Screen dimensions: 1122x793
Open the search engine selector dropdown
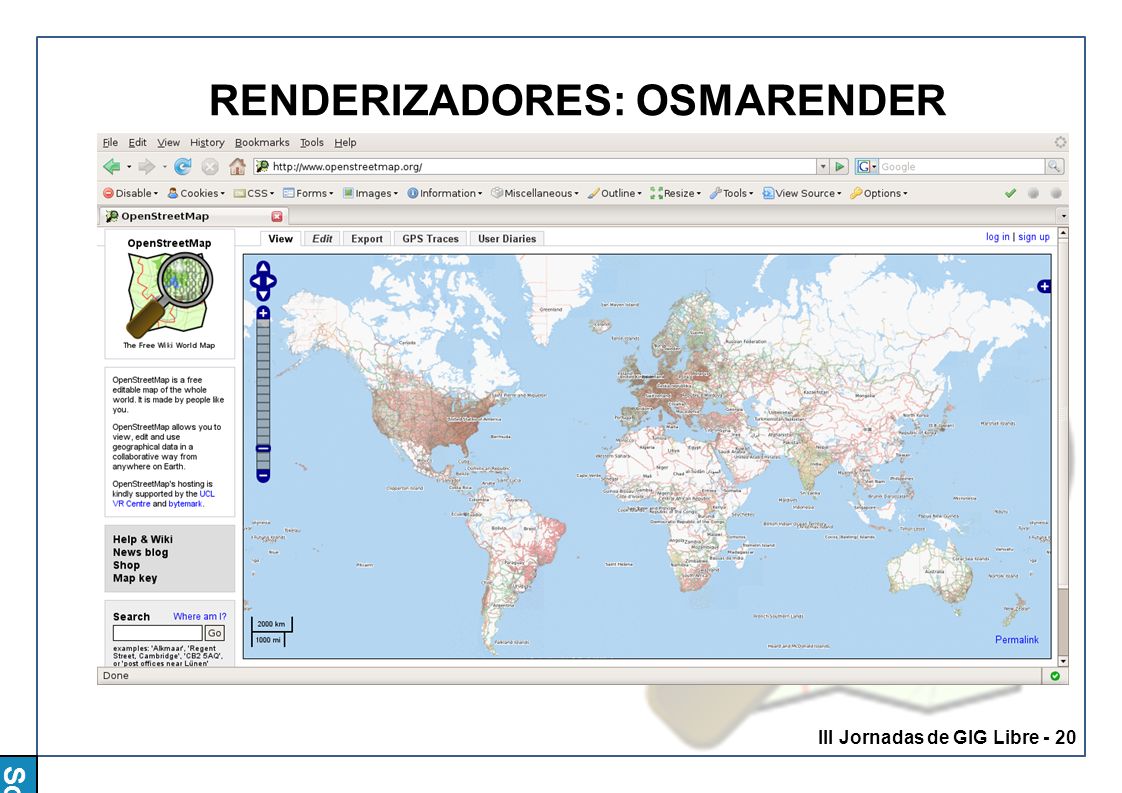tap(867, 167)
